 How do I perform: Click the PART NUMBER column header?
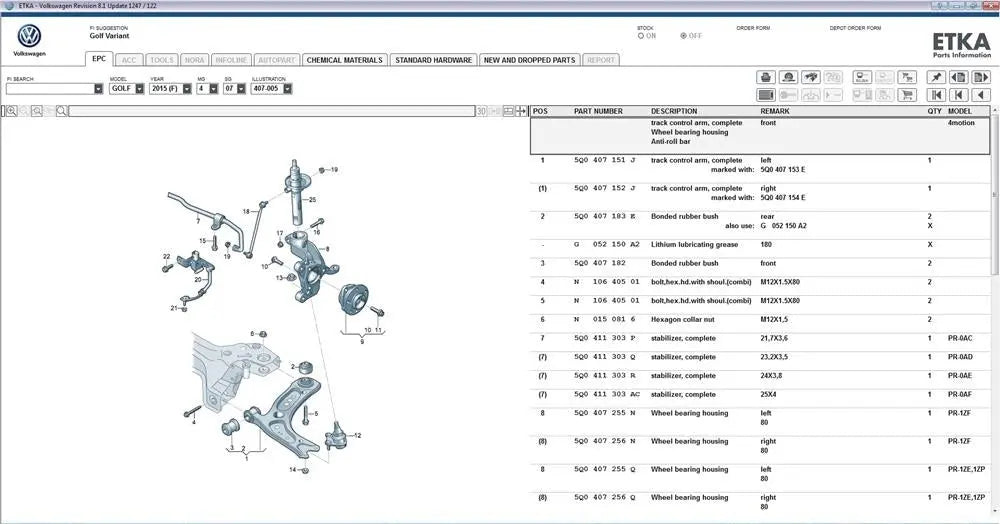pyautogui.click(x=598, y=111)
